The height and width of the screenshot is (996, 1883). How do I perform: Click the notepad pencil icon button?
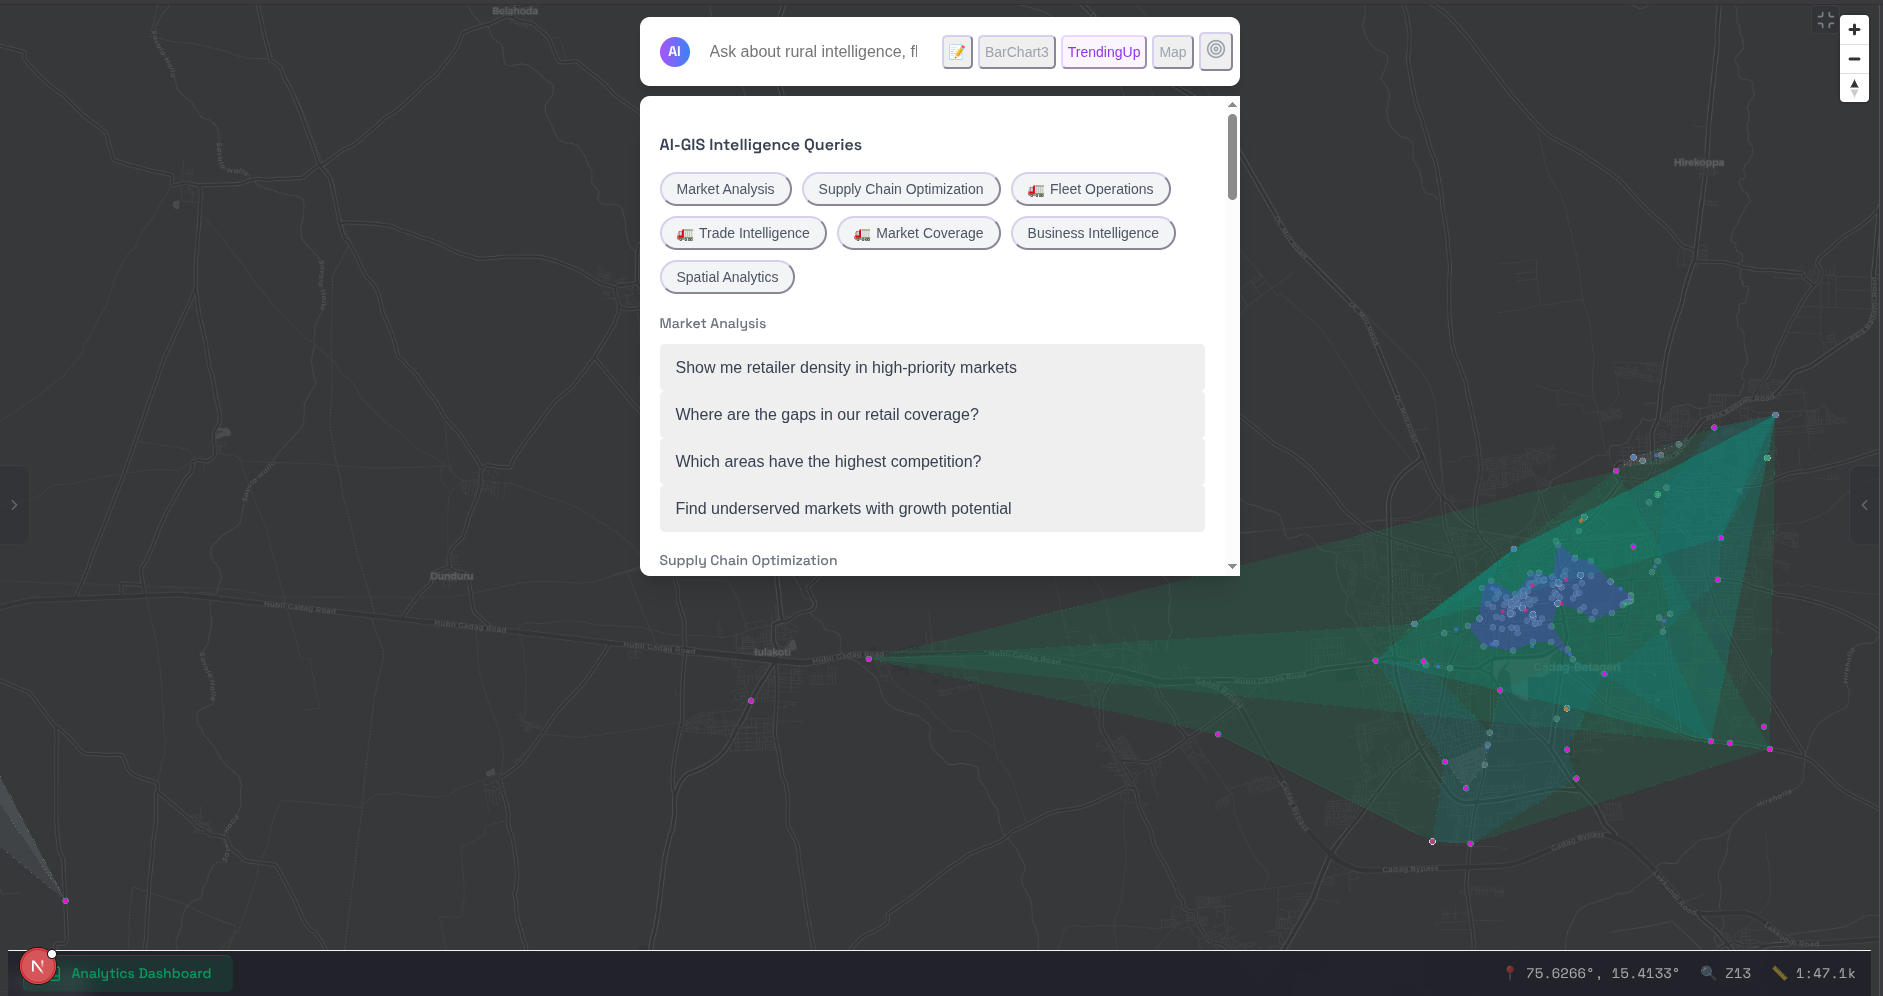[957, 52]
